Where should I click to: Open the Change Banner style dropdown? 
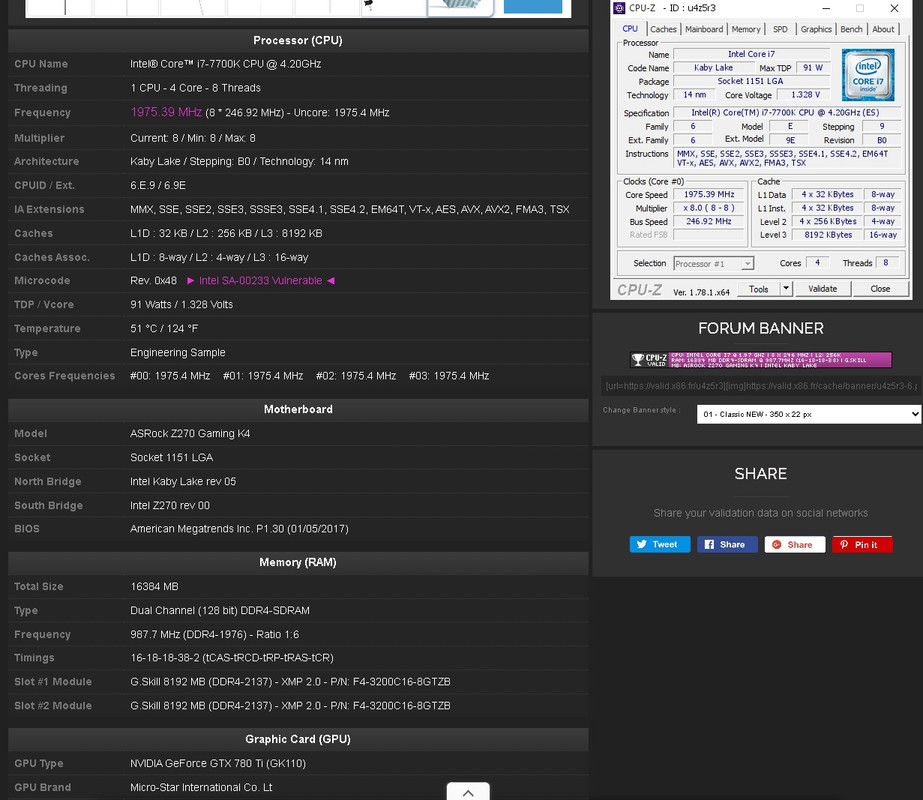pos(809,414)
